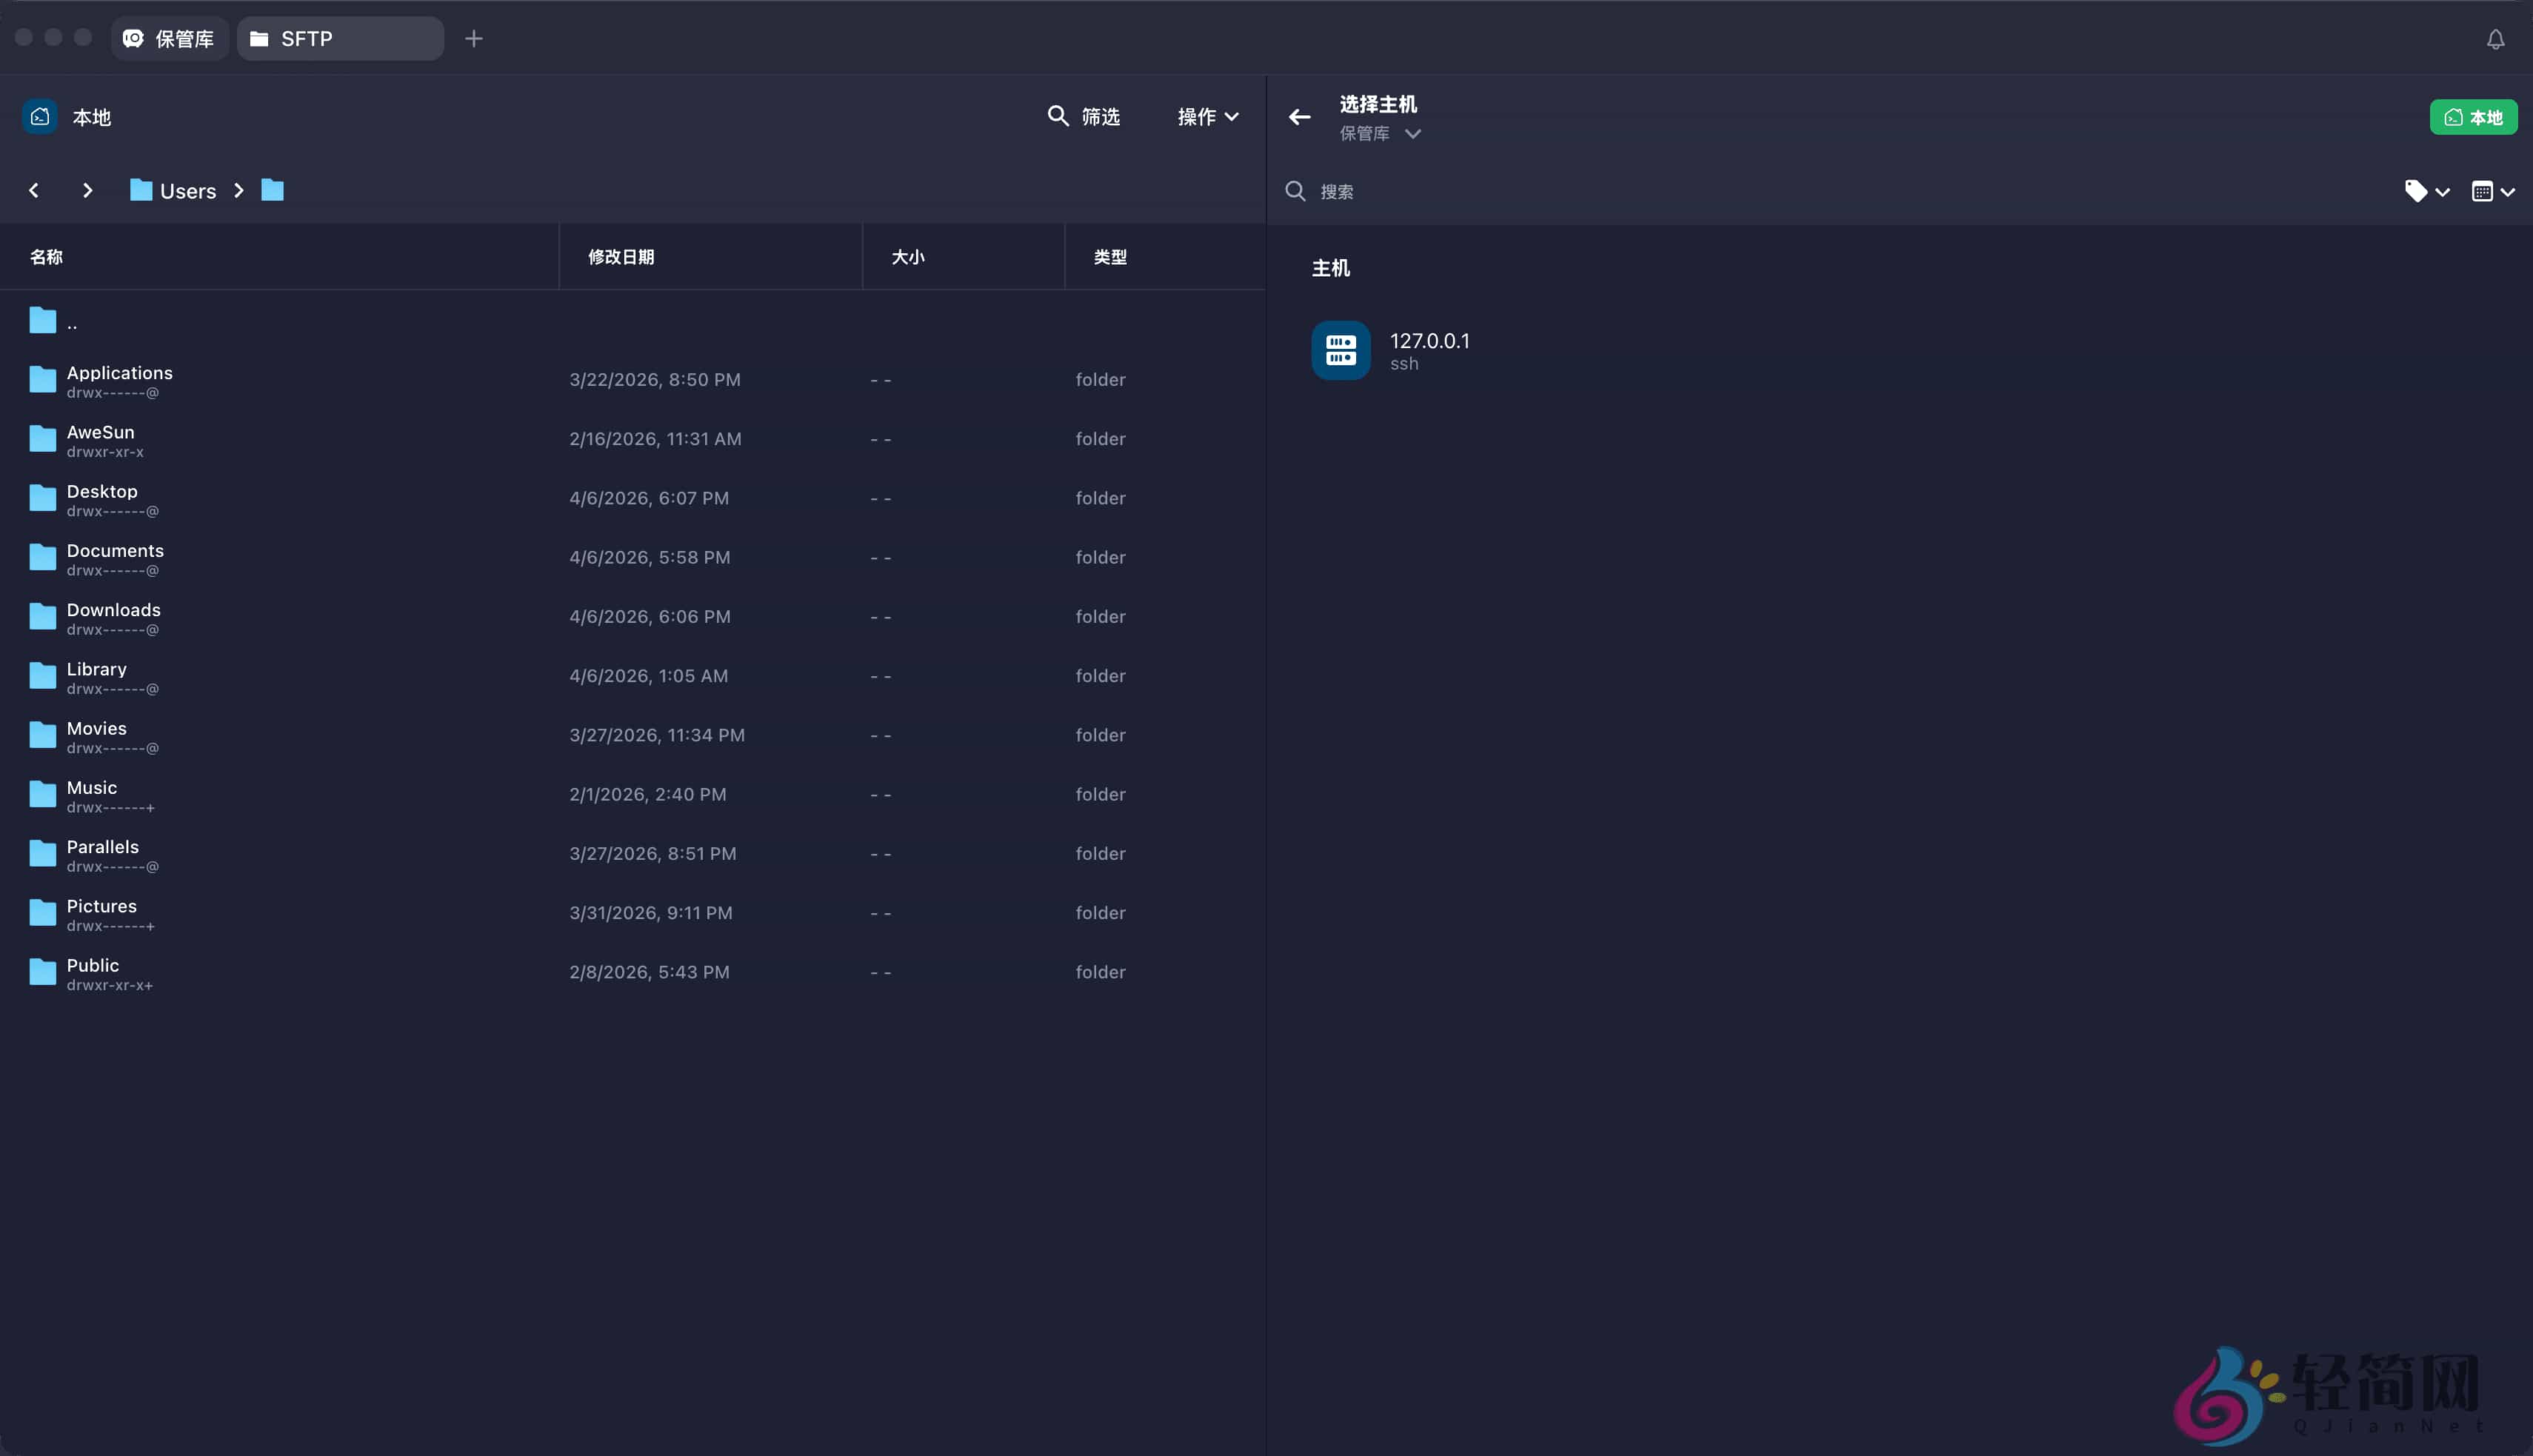This screenshot has height=1456, width=2533.
Task: Expand the 操作 actions dropdown
Action: tap(1207, 116)
